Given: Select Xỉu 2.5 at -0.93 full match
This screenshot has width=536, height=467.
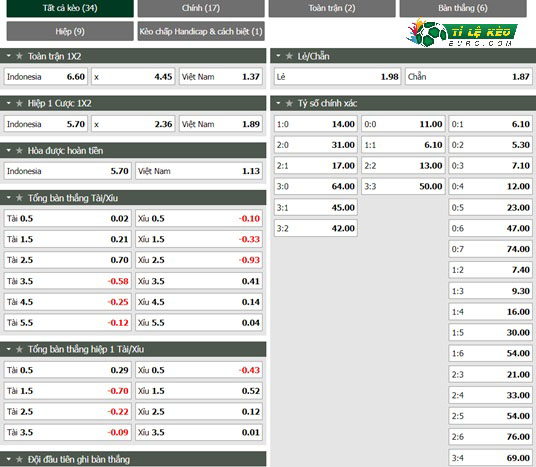Looking at the screenshot, I should (x=199, y=260).
